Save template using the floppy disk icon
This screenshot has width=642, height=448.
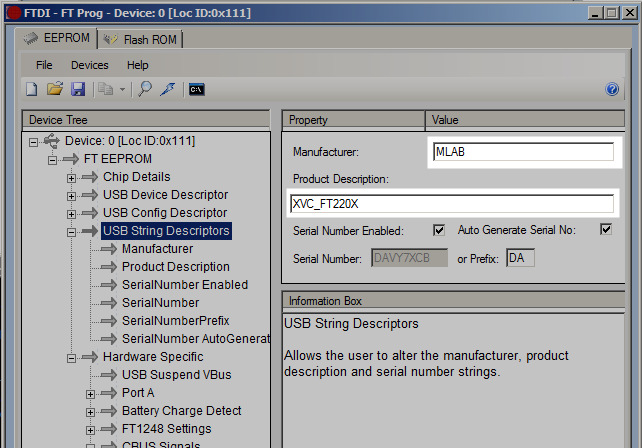pos(78,89)
